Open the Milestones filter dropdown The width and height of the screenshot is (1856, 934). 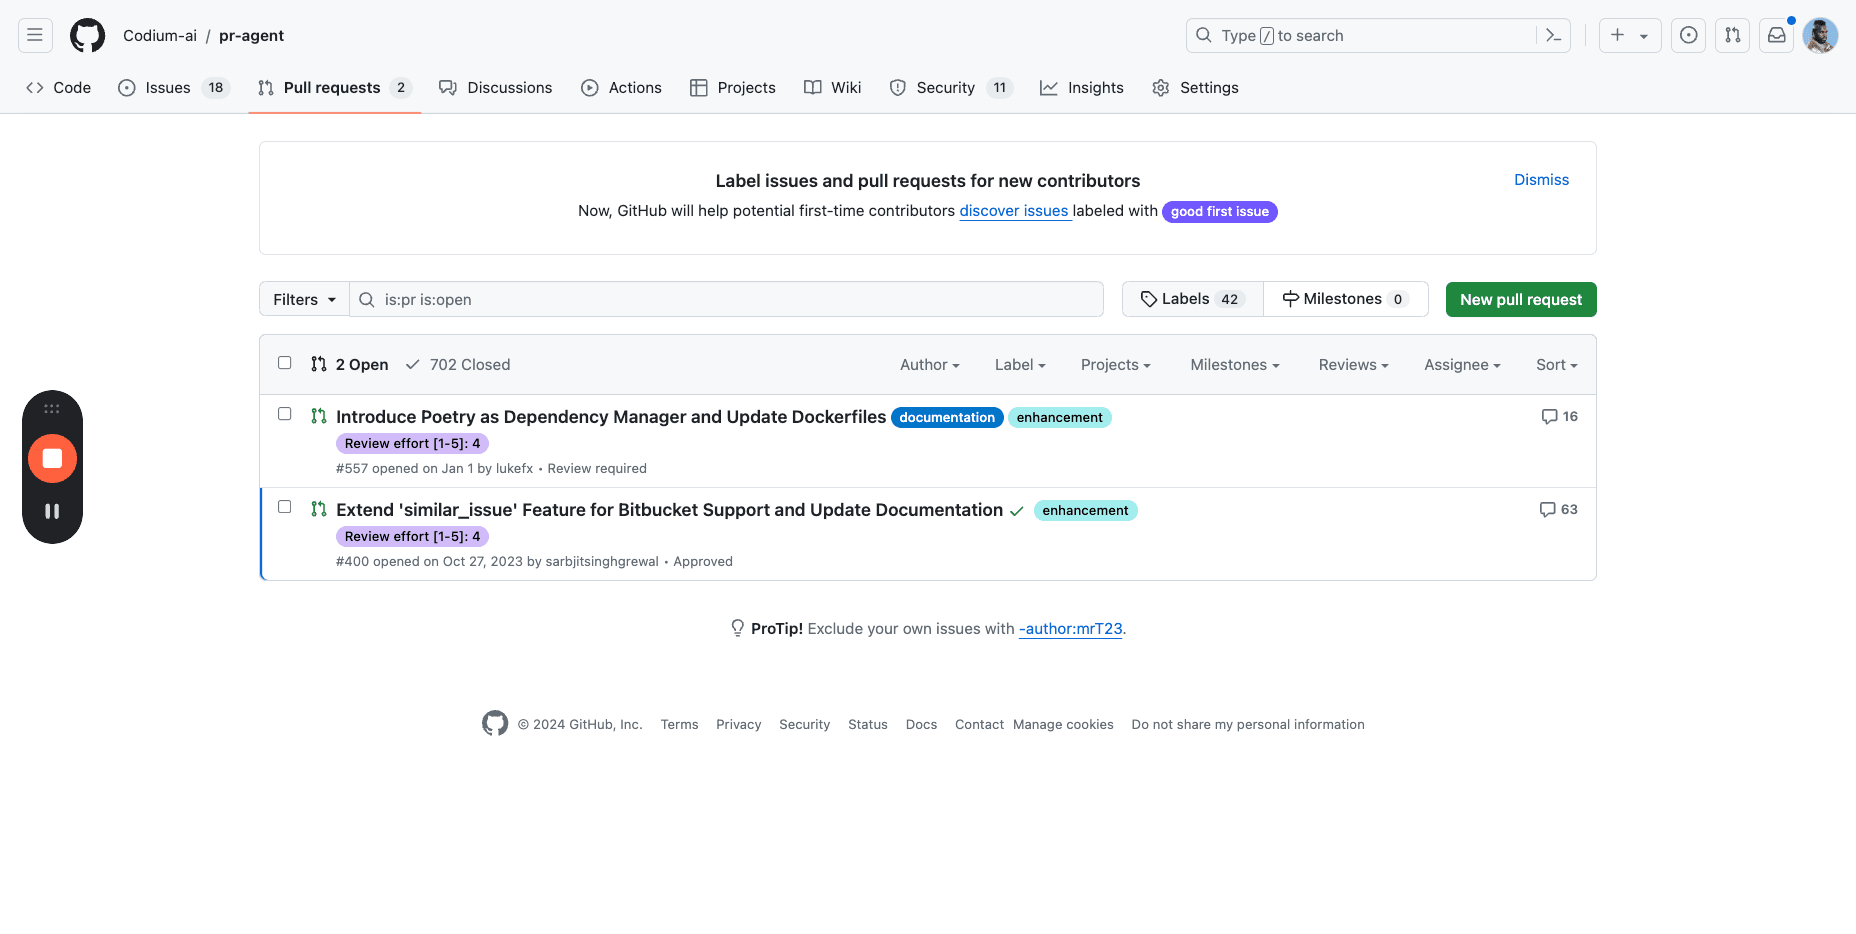[1235, 365]
